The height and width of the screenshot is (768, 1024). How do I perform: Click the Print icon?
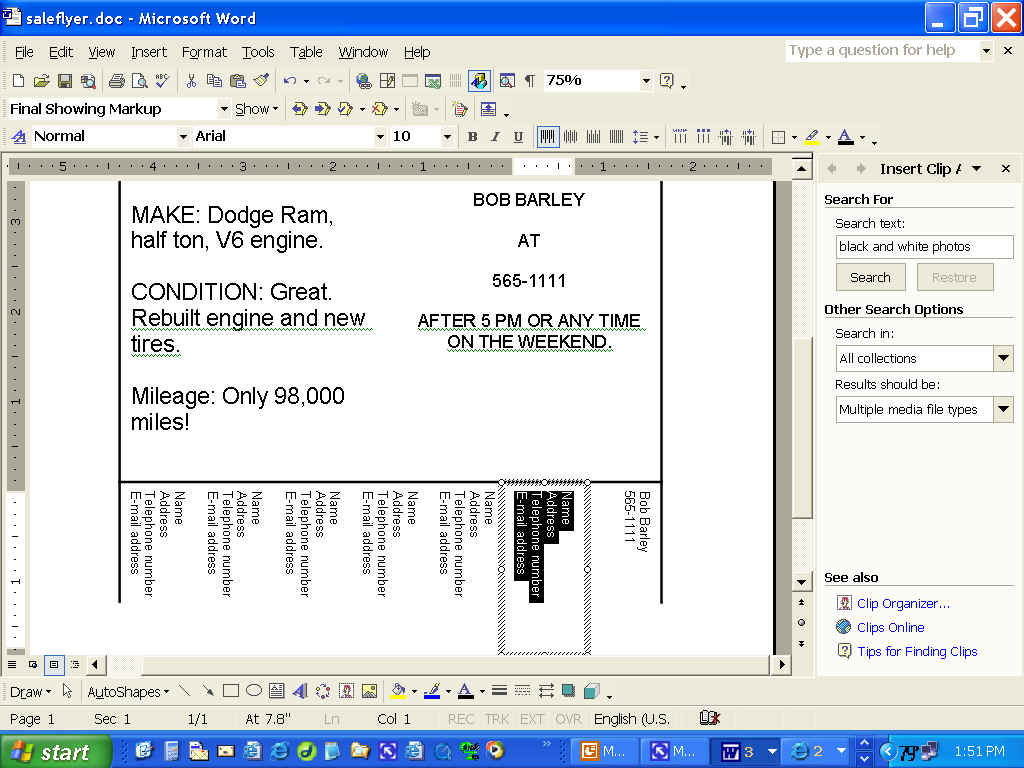[116, 81]
